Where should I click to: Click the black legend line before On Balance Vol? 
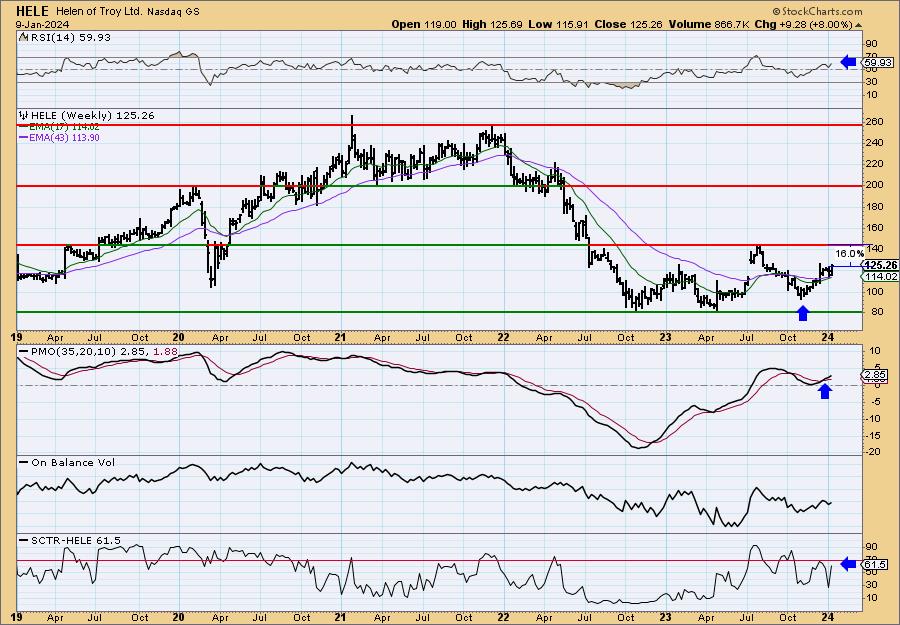point(24,462)
